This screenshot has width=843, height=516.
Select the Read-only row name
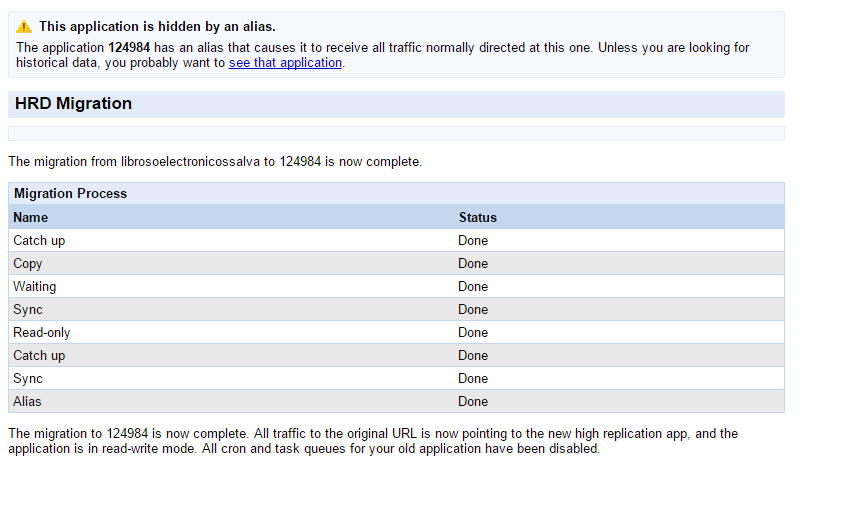42,333
